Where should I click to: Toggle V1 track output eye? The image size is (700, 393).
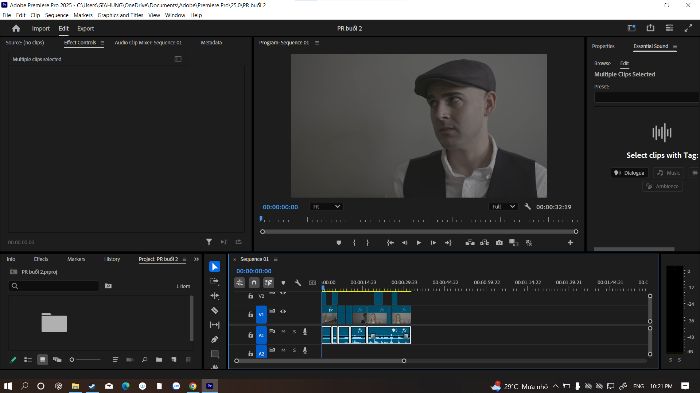283,312
